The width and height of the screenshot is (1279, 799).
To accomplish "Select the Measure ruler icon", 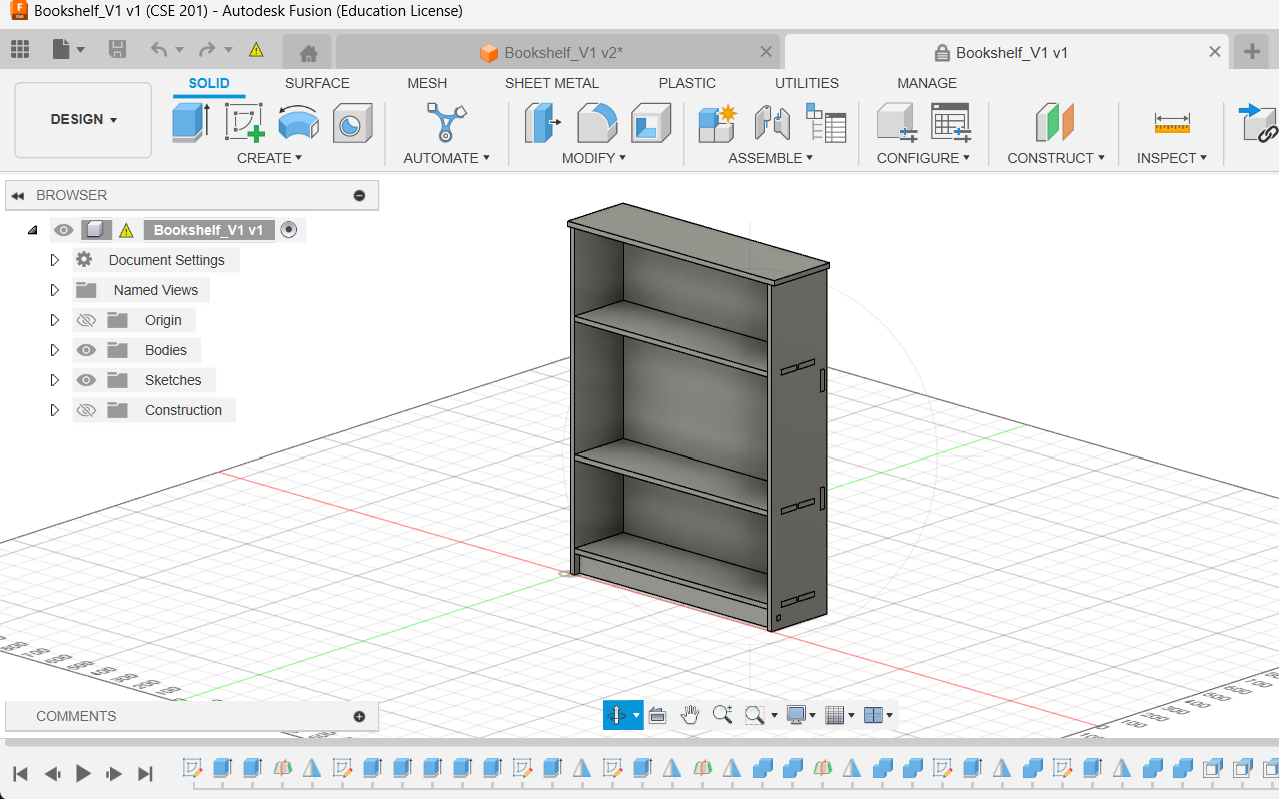I will [x=1172, y=123].
